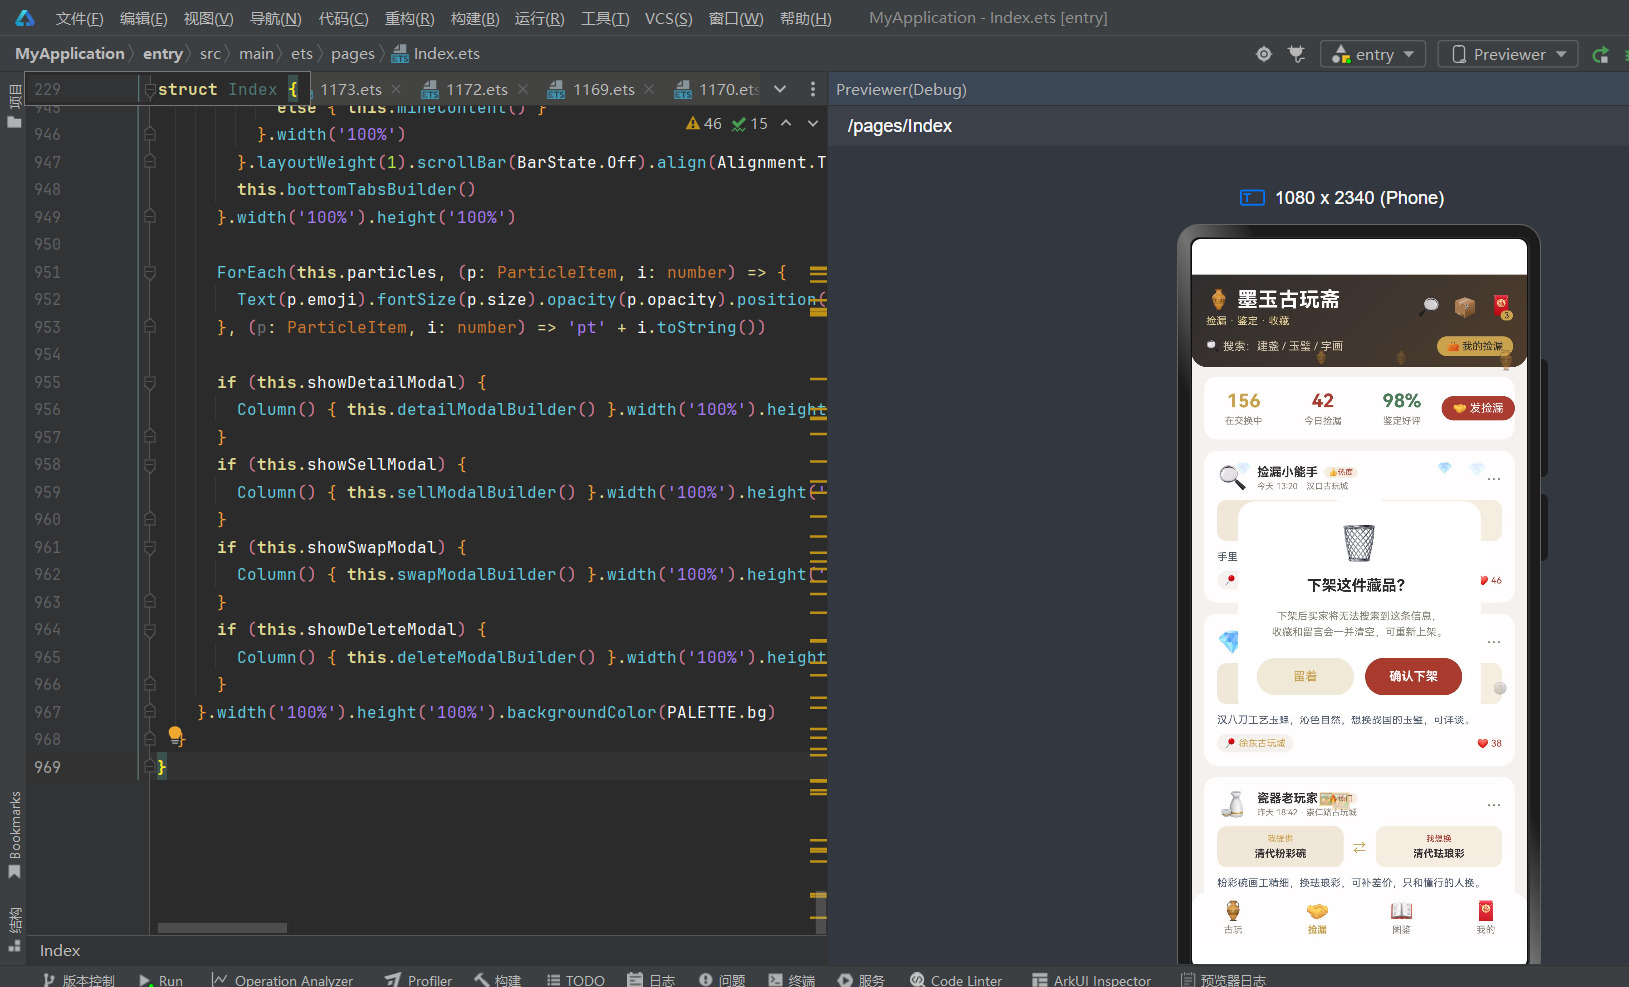Close the 1172.ets tab
1629x987 pixels.
(523, 90)
